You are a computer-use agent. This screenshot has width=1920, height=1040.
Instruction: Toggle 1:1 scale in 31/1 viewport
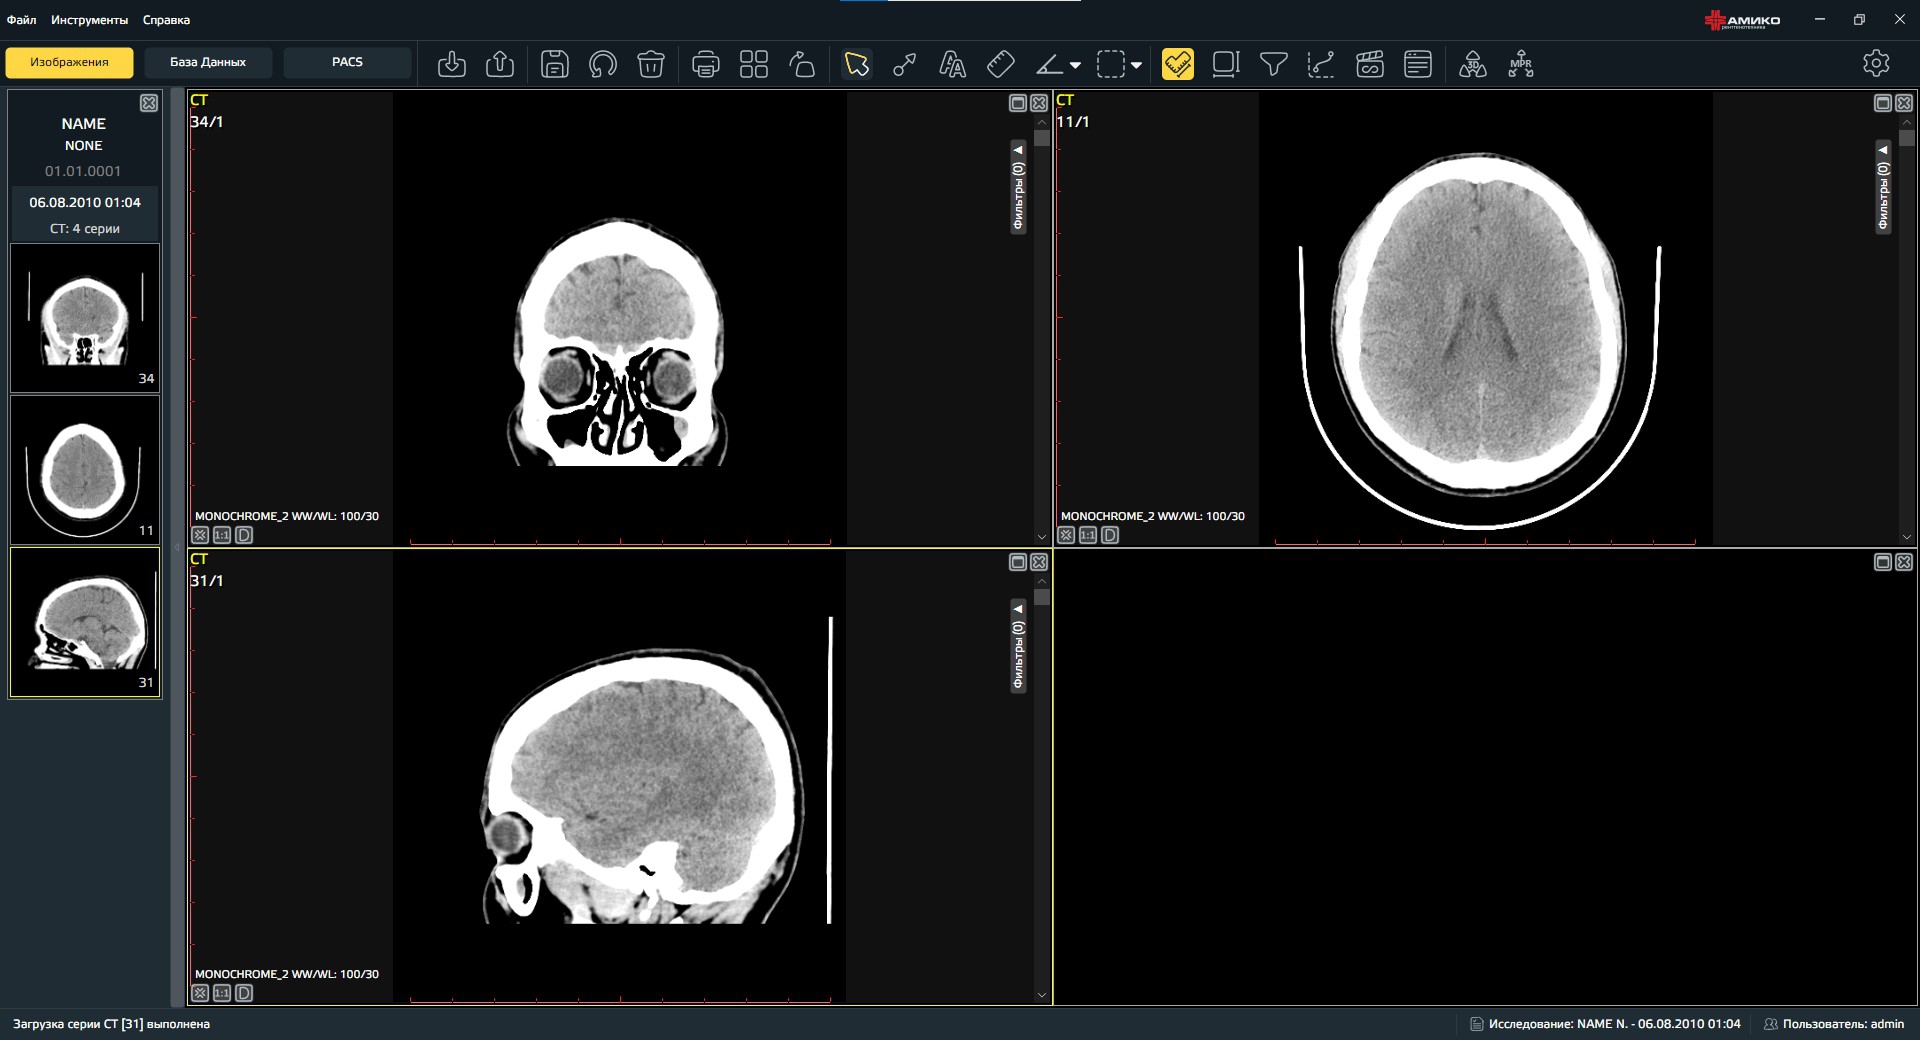222,993
